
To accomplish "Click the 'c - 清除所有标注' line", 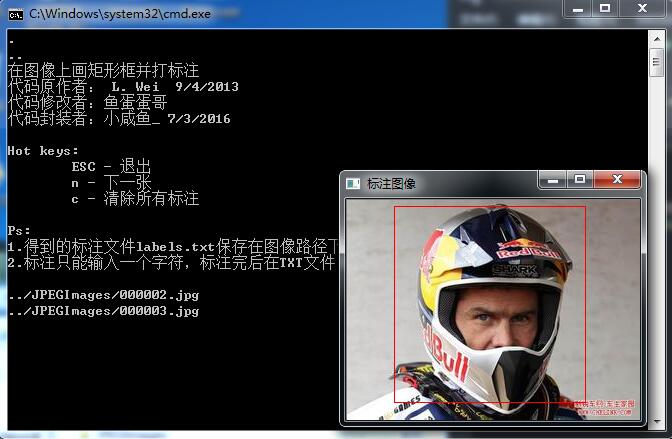I will tap(135, 199).
